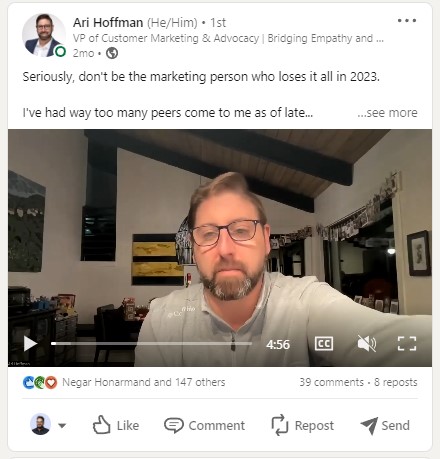This screenshot has height=459, width=440.
Task: View Ari Hoffman's profile photo
Action: pyautogui.click(x=43, y=35)
